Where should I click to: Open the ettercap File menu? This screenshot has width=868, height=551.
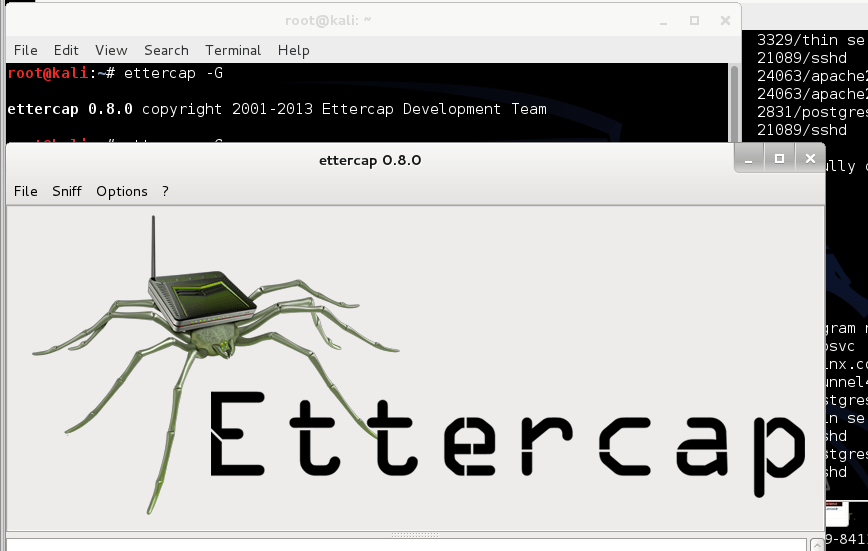click(25, 191)
